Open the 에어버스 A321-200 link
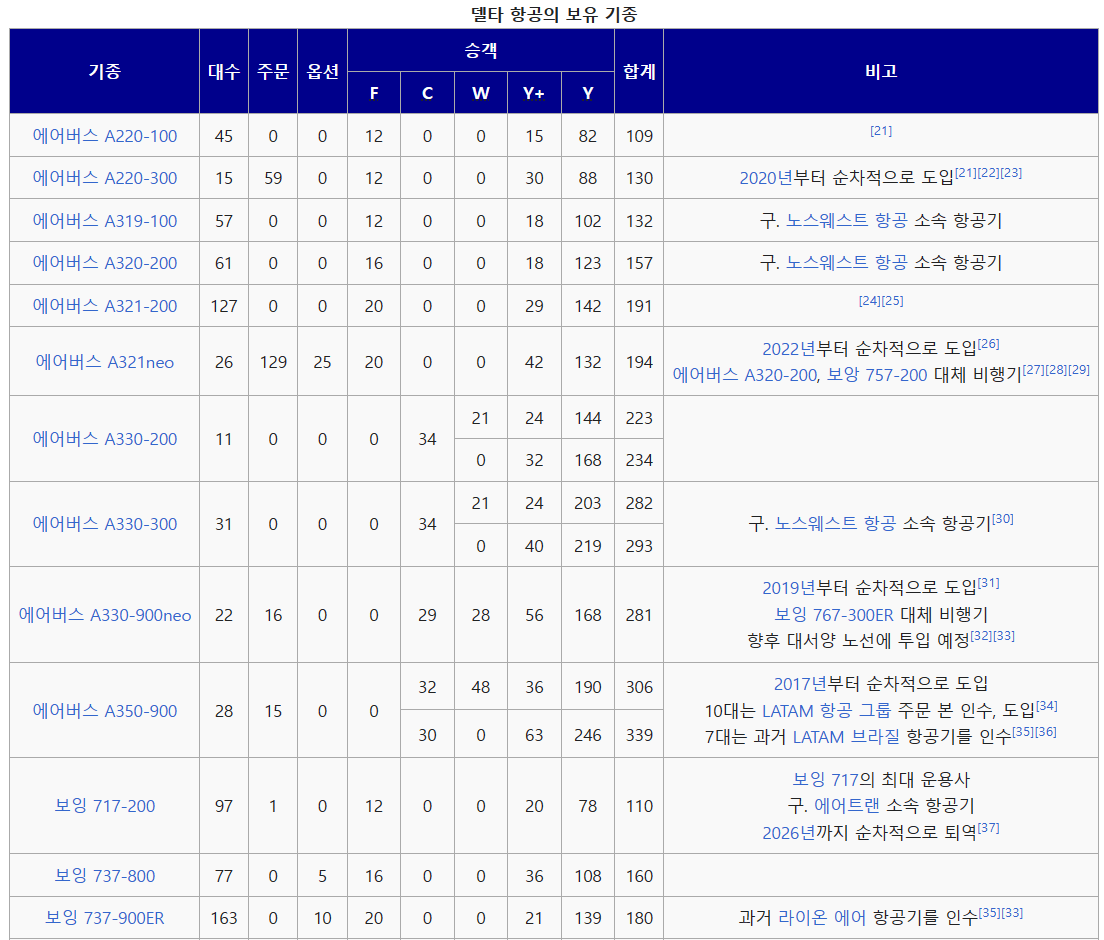Viewport: 1104px width, 940px height. (x=105, y=306)
